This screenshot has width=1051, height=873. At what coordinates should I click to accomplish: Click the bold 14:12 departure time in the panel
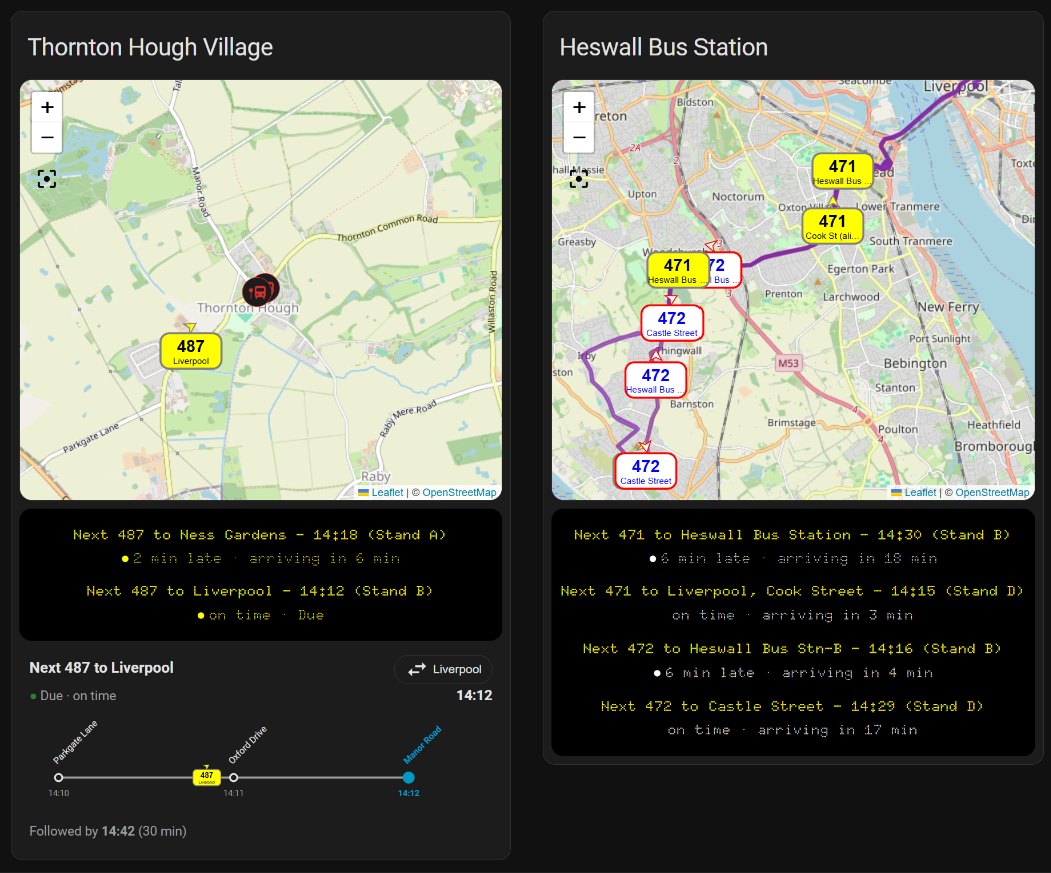(475, 695)
